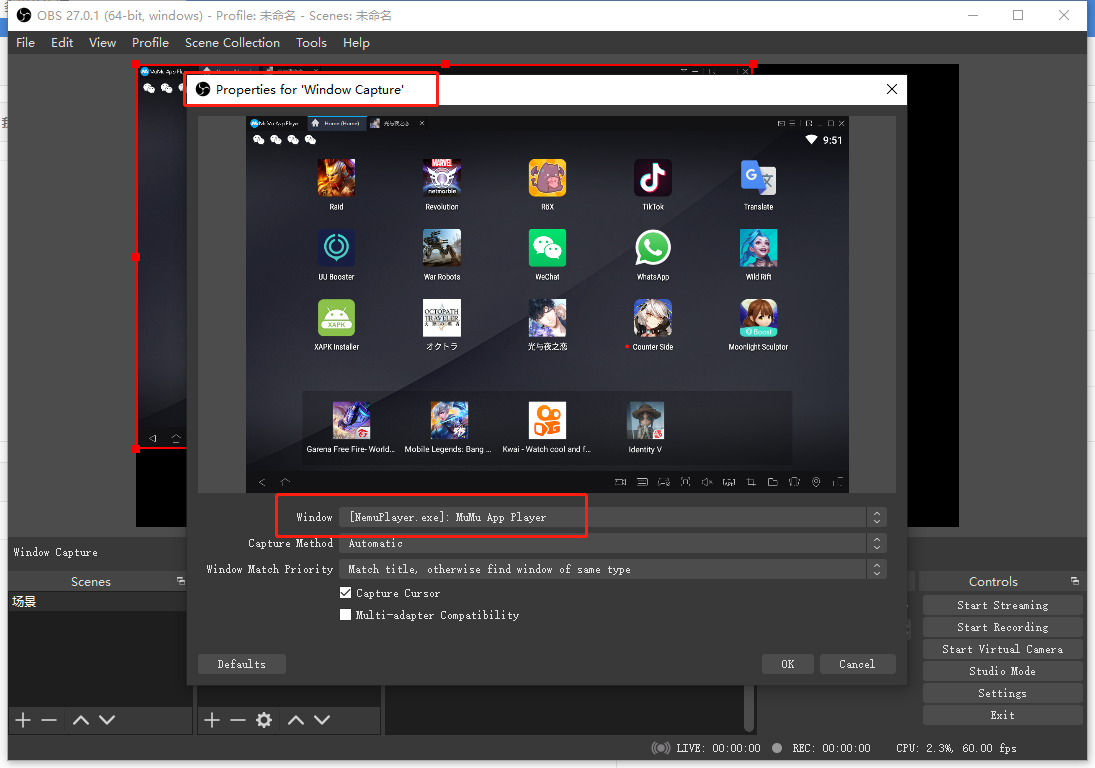Screen dimensions: 1095x768
Task: Click the RbX app icon
Action: click(548, 177)
